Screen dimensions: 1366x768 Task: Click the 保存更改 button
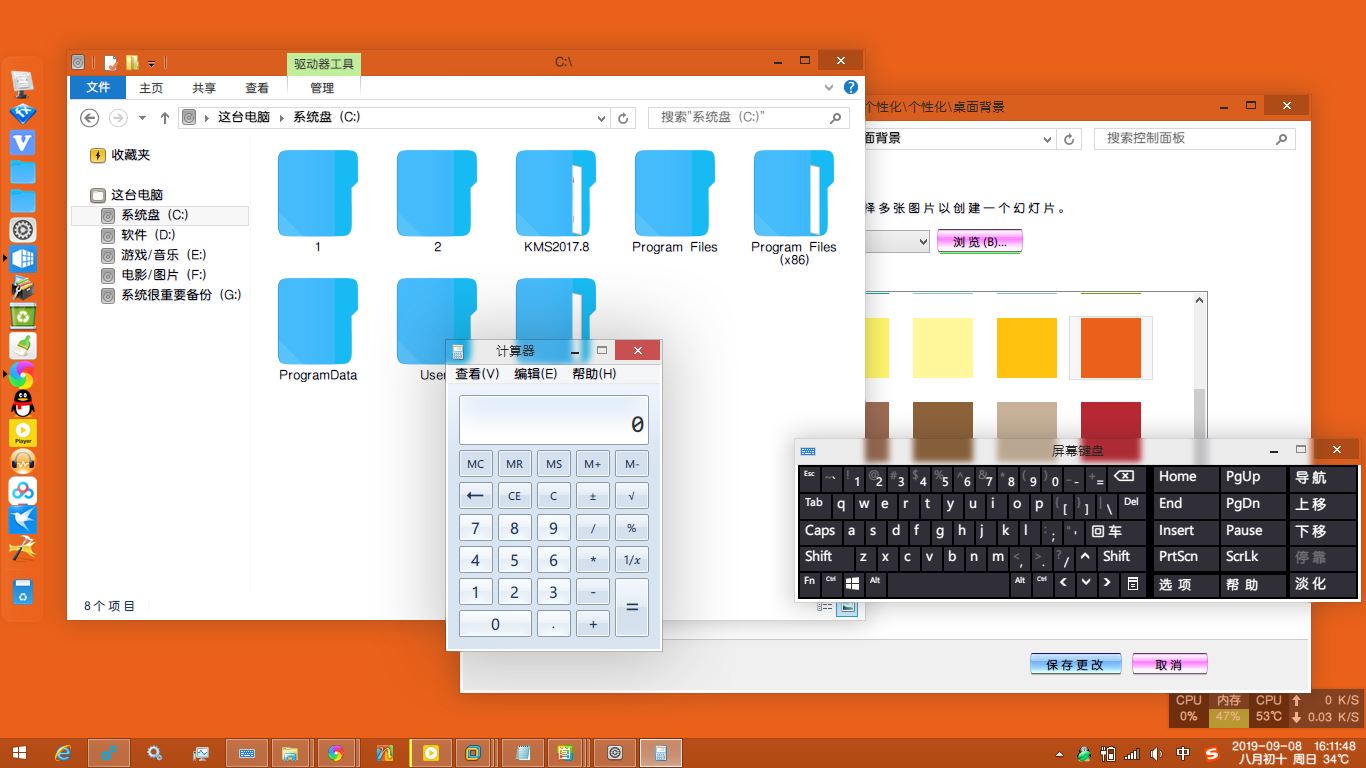[1075, 665]
